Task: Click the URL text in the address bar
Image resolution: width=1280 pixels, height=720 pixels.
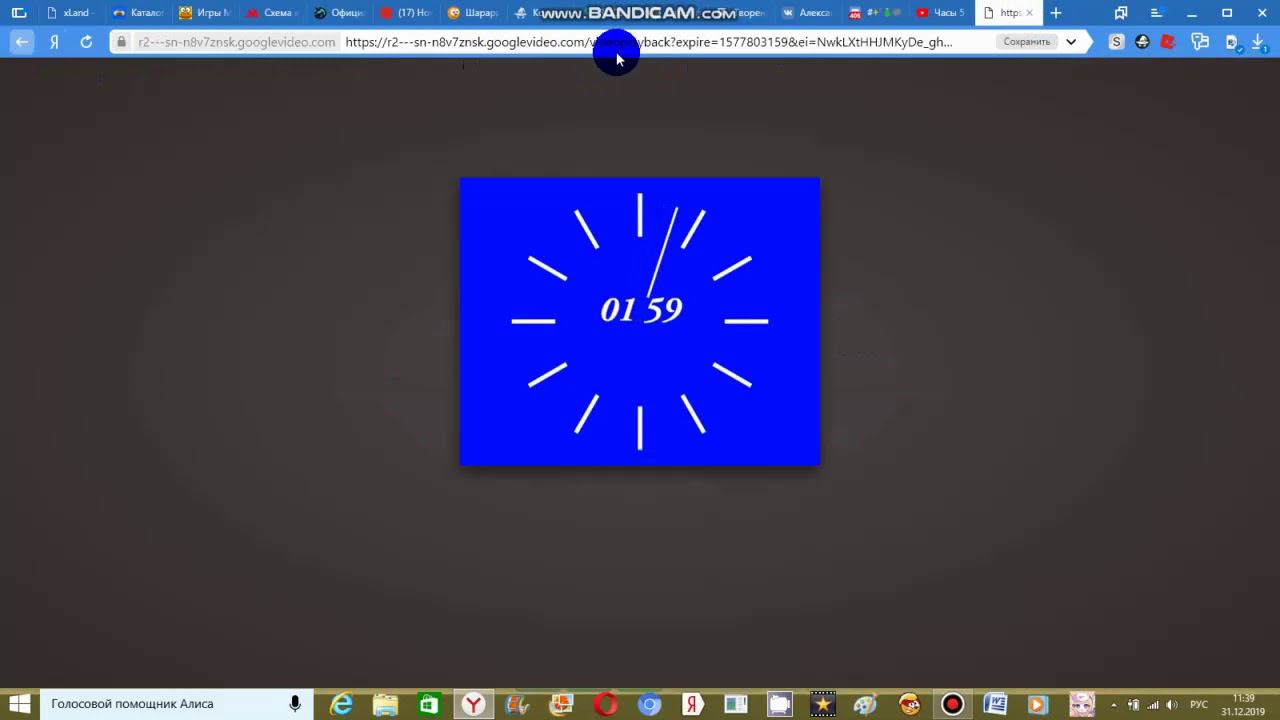Action: point(648,42)
